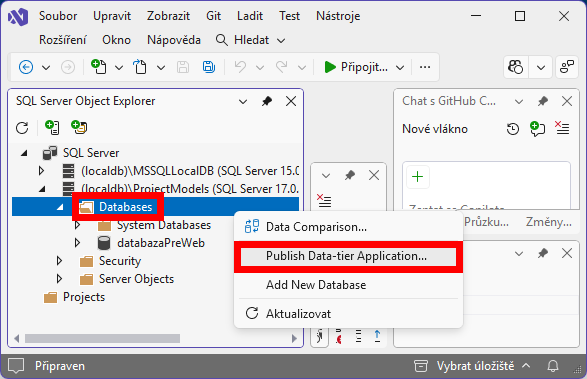Click clear-list icon in Copilot chat header
Viewport: 587px width, 379px height.
point(562,128)
